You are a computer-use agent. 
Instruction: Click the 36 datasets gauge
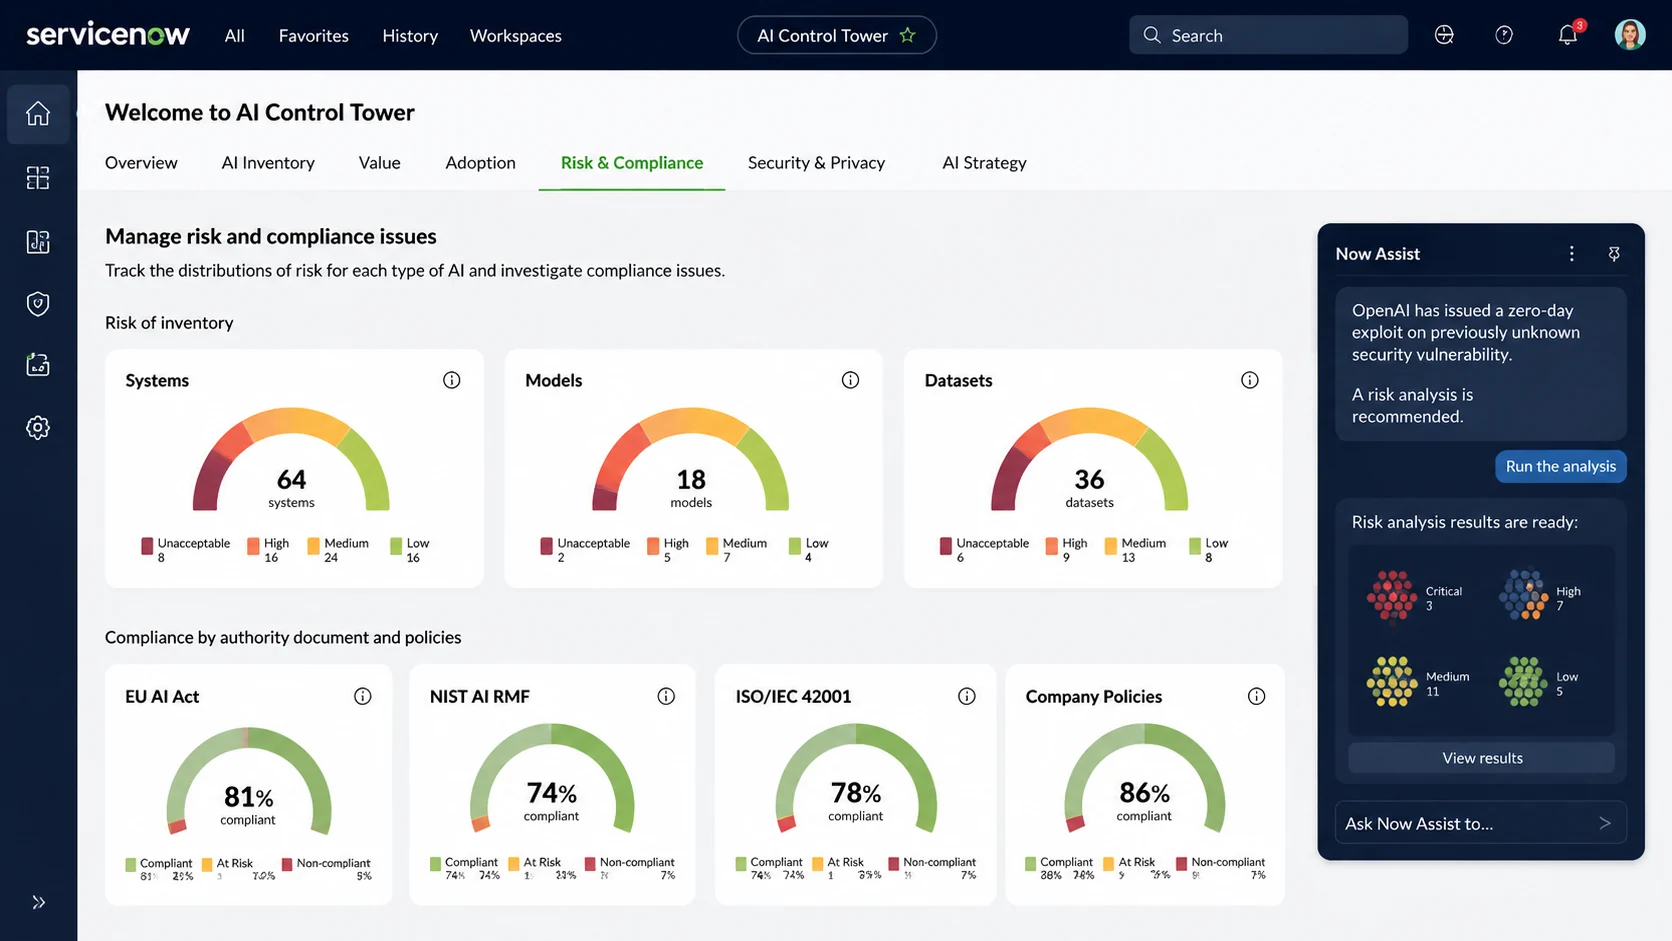1090,460
